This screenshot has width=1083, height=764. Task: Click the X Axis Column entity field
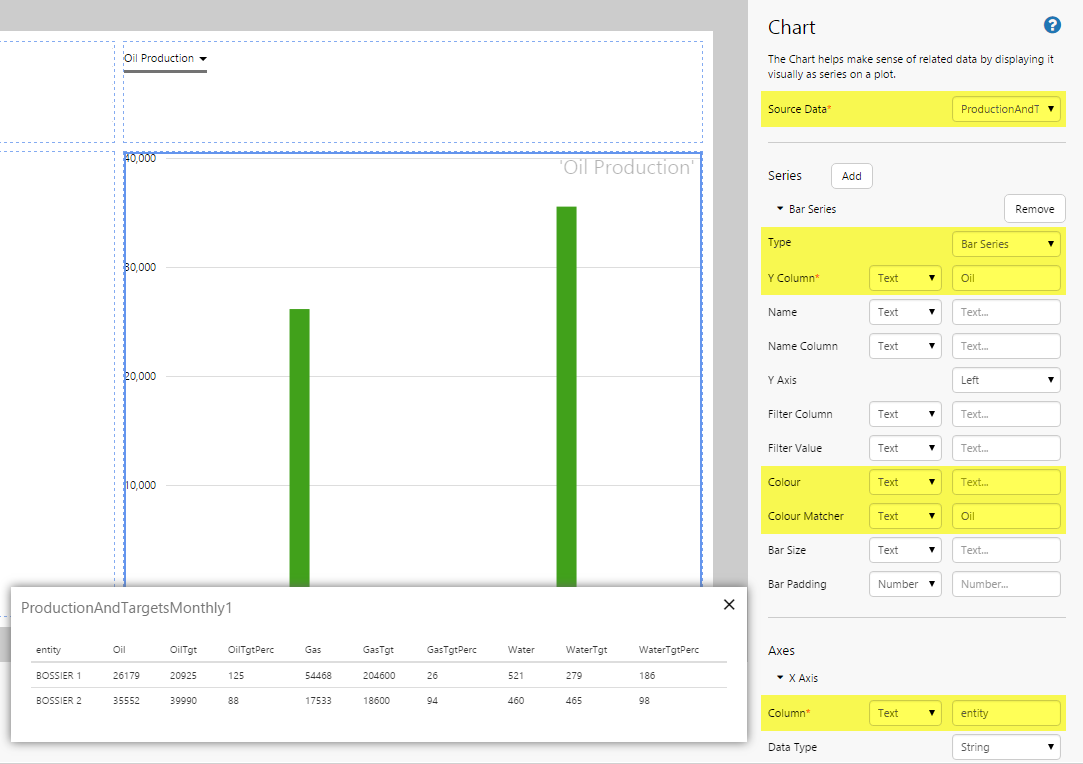1005,713
